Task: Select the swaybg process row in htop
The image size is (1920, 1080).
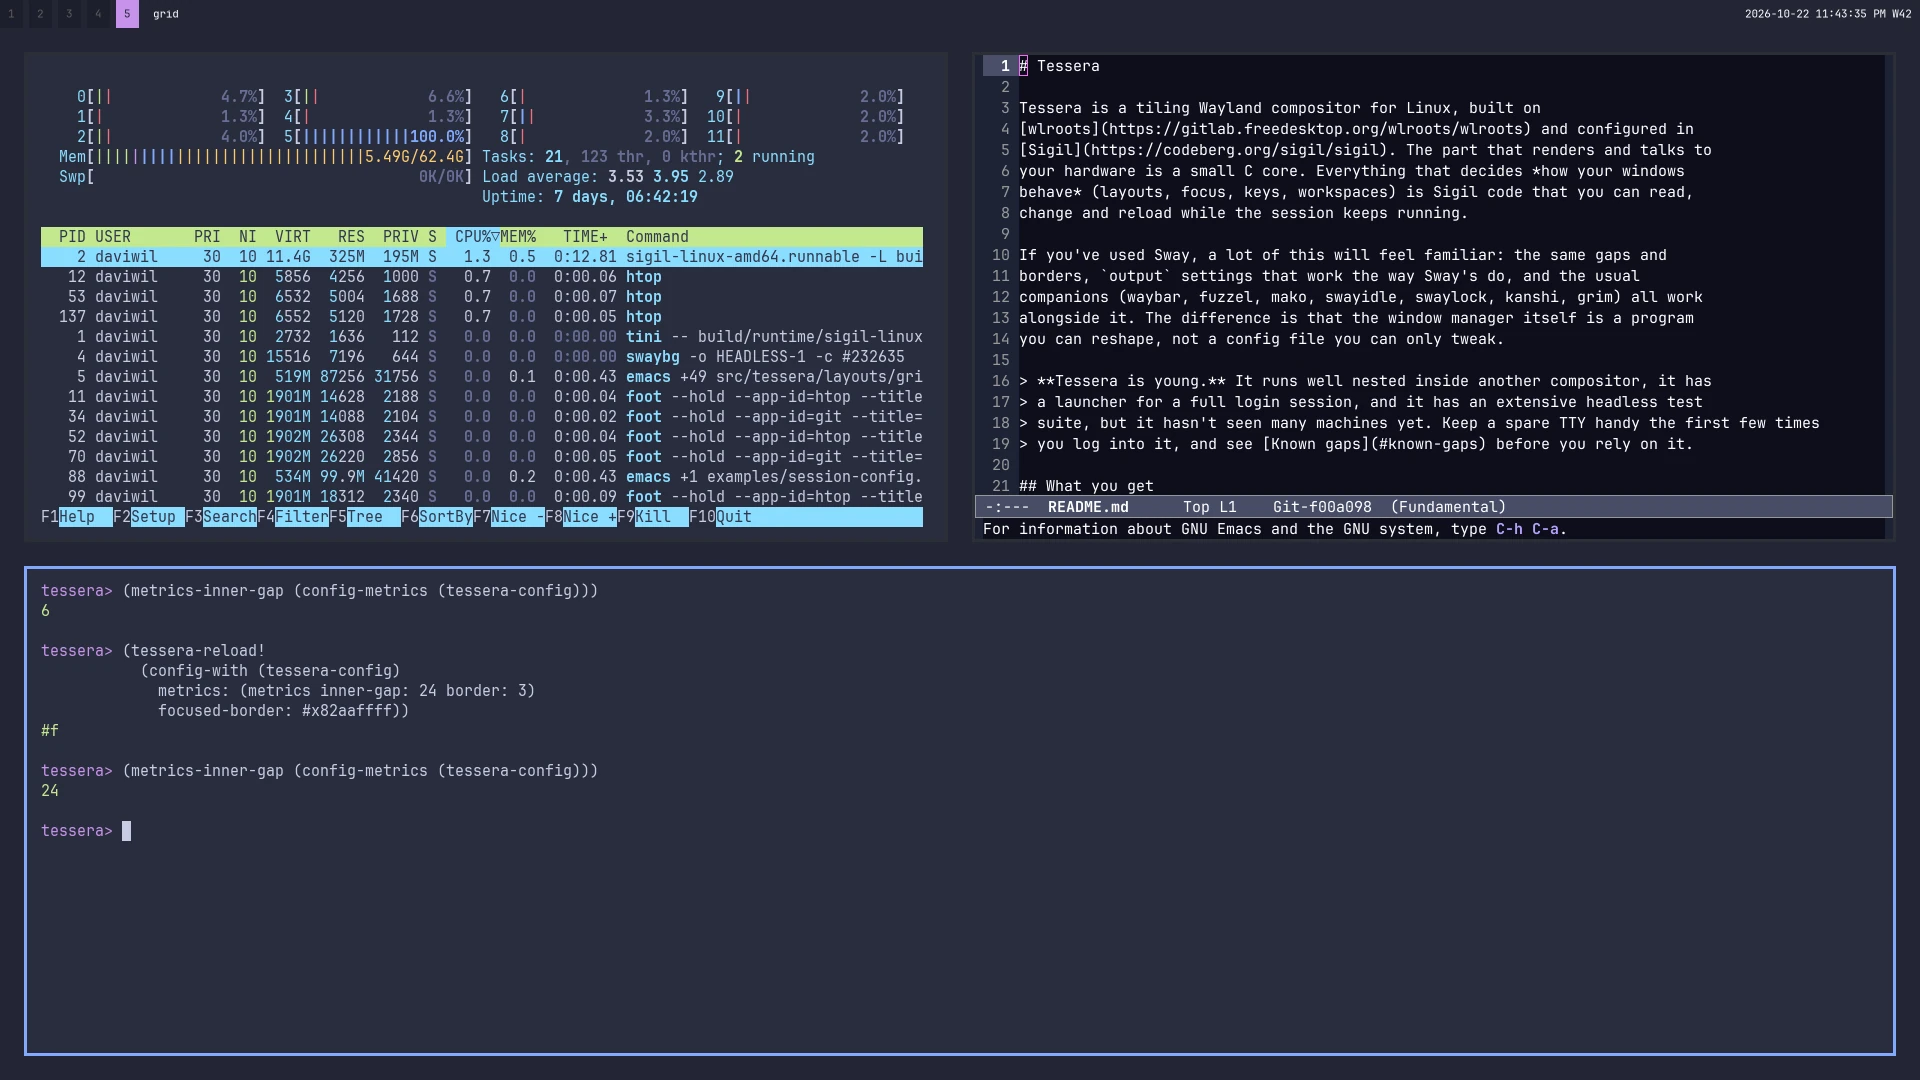Action: click(x=482, y=357)
